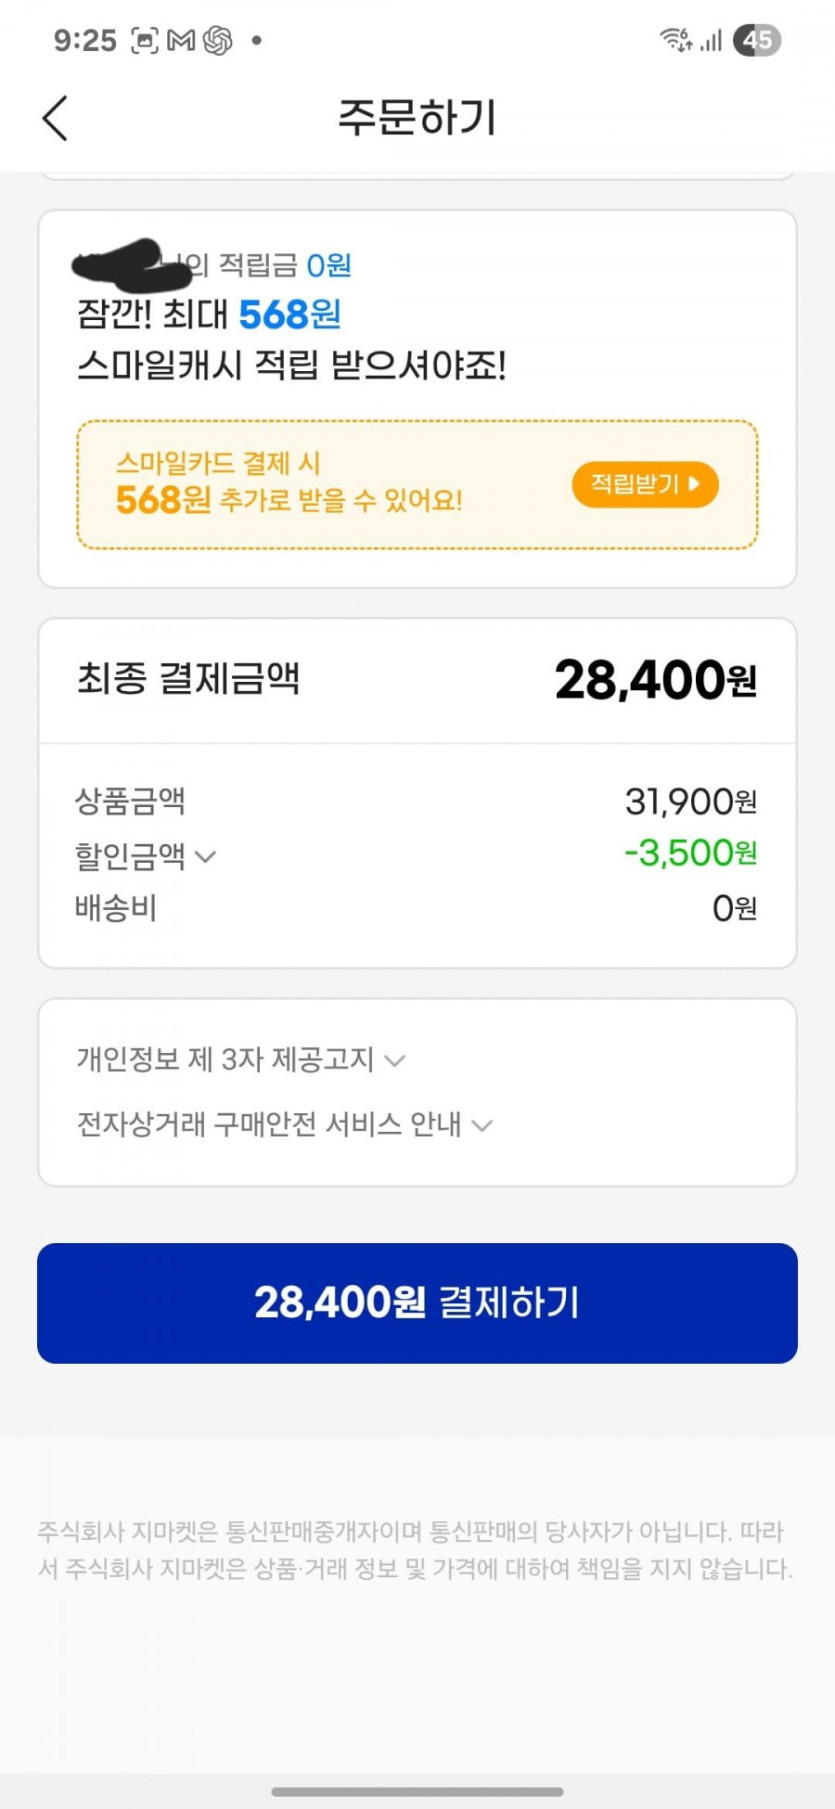Screen dimensions: 835x1809
Task: Tap the battery level indicator
Action: (757, 40)
